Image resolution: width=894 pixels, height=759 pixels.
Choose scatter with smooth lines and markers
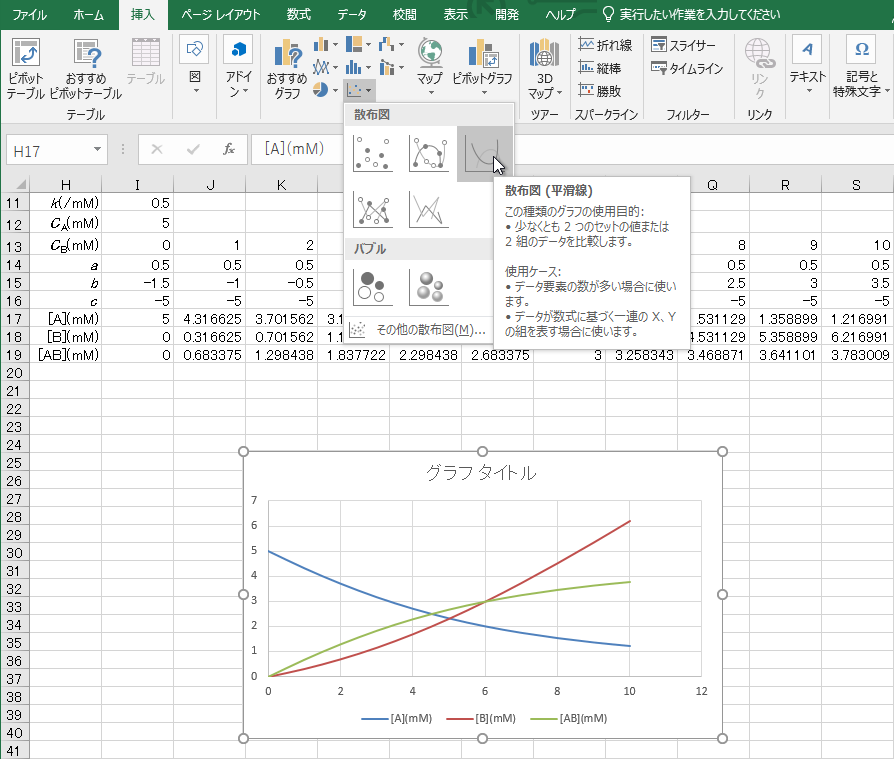[428, 153]
